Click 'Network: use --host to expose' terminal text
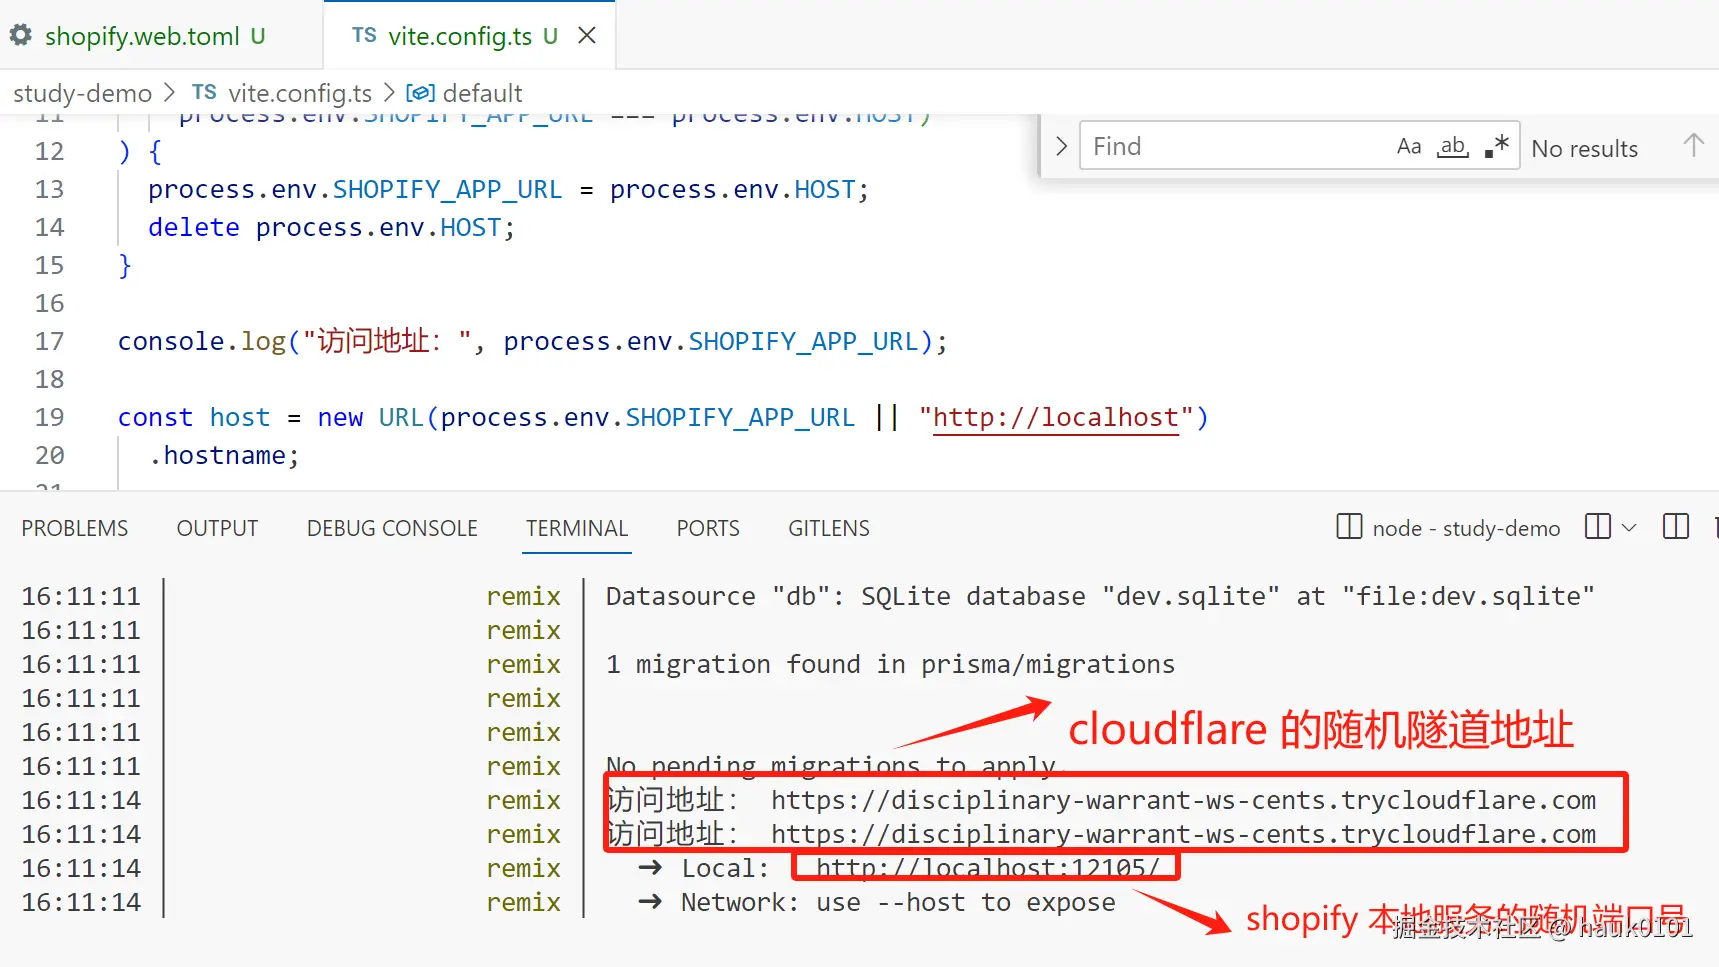Image resolution: width=1719 pixels, height=967 pixels. click(898, 902)
